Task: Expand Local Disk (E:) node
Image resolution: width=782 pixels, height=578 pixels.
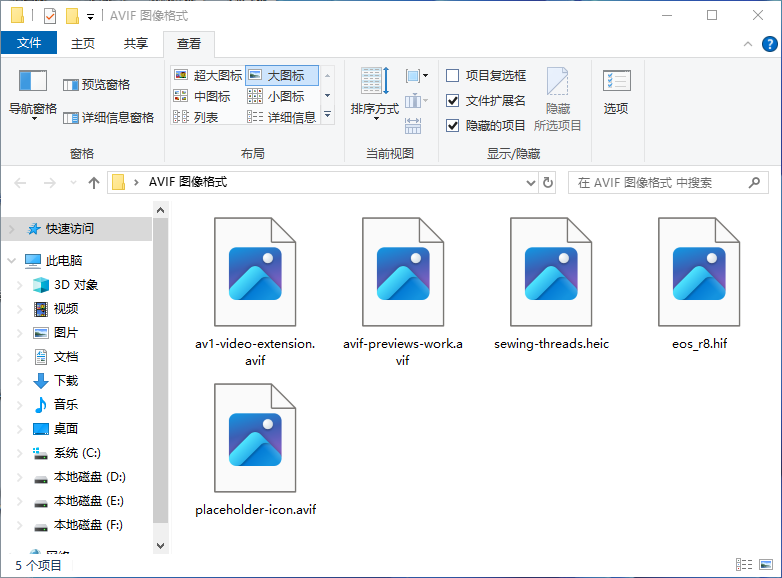Action: tap(19, 501)
